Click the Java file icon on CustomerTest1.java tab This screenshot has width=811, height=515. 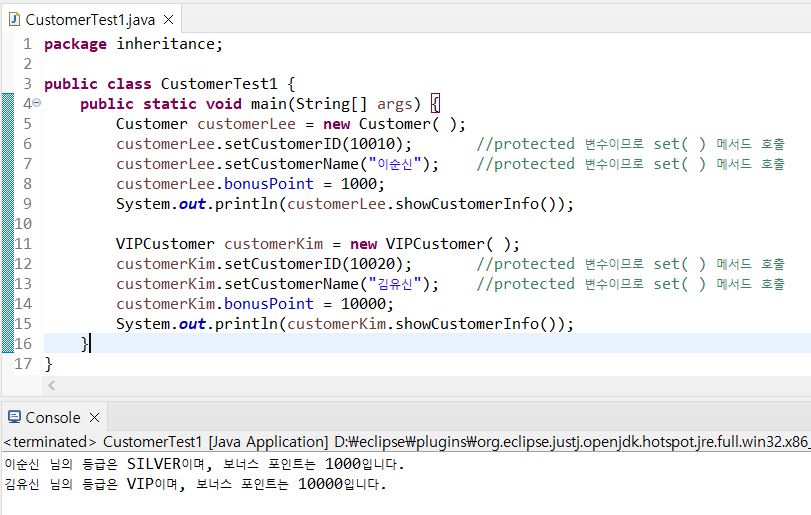coord(14,20)
